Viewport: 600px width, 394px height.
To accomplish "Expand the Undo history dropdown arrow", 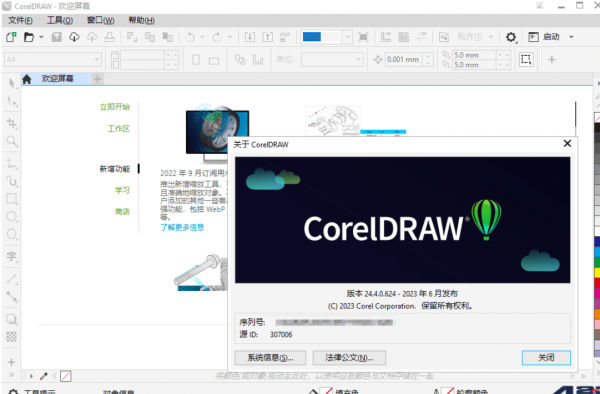I will click(x=202, y=37).
